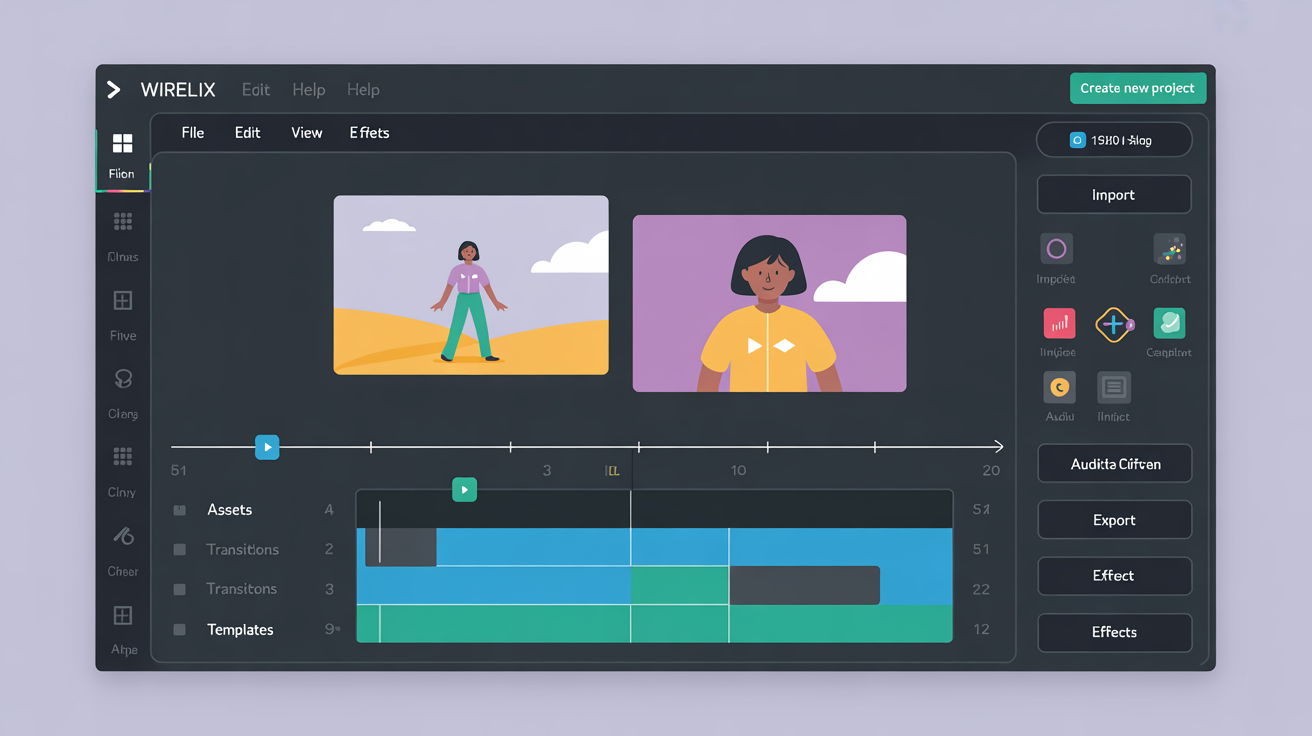Click the ruler label 20
The image size is (1312, 736).
pyautogui.click(x=991, y=471)
